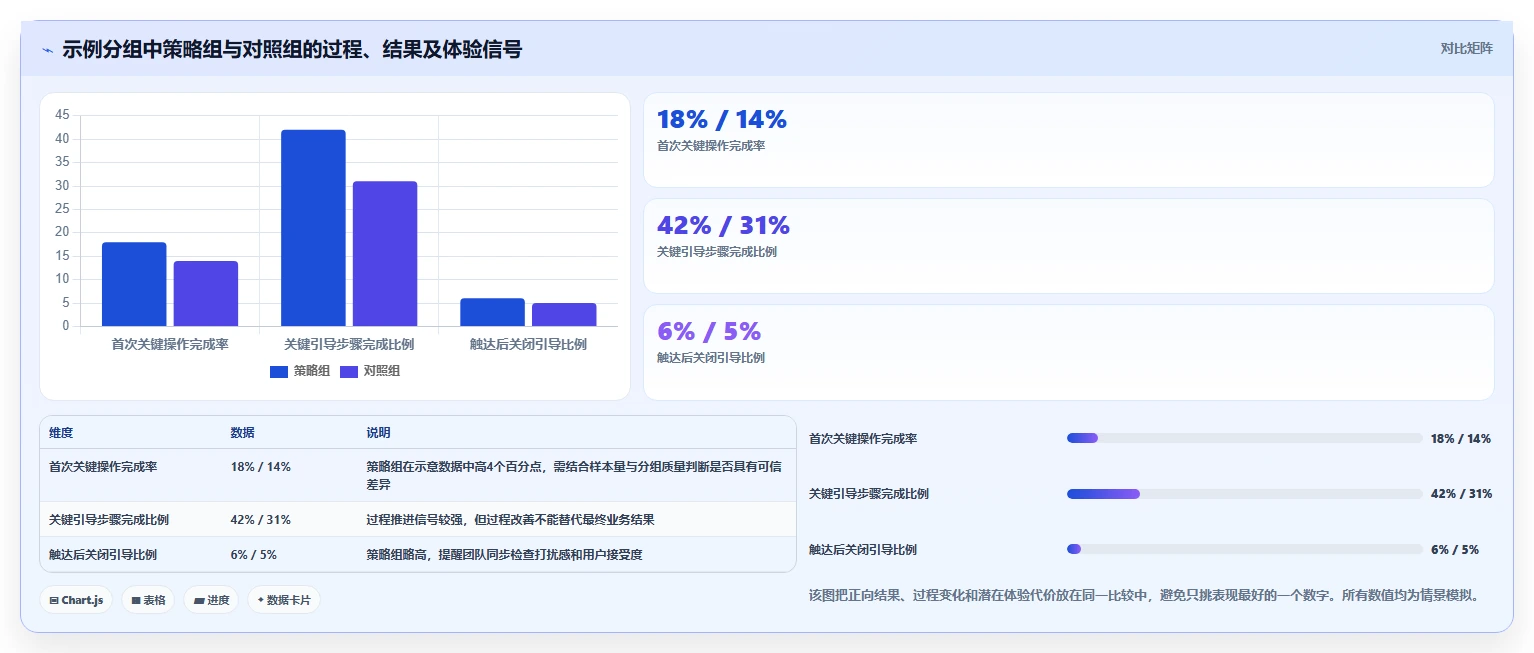The image size is (1534, 653).
Task: Click the chart x-axis label 关键引导步骤完成比例
Action: tap(349, 344)
